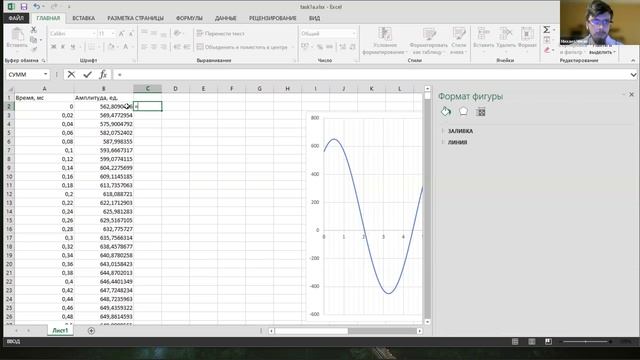Screen dimensions: 640x360
Task: Switch to Normal view in the status bar
Action: pyautogui.click(x=515, y=341)
